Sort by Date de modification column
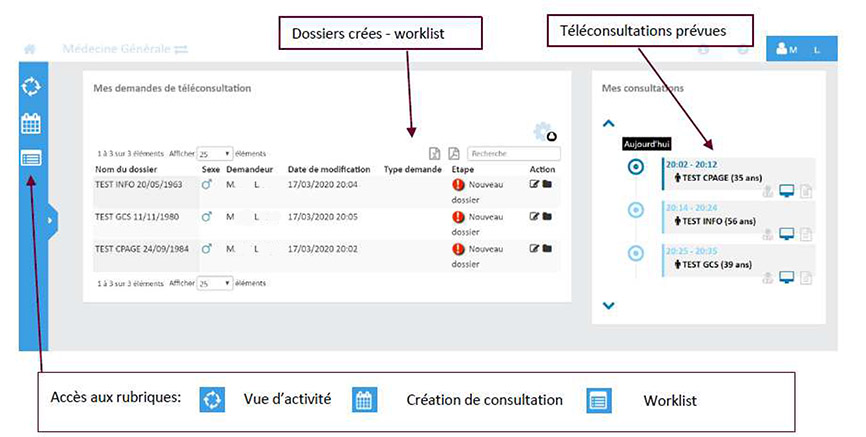 329,170
